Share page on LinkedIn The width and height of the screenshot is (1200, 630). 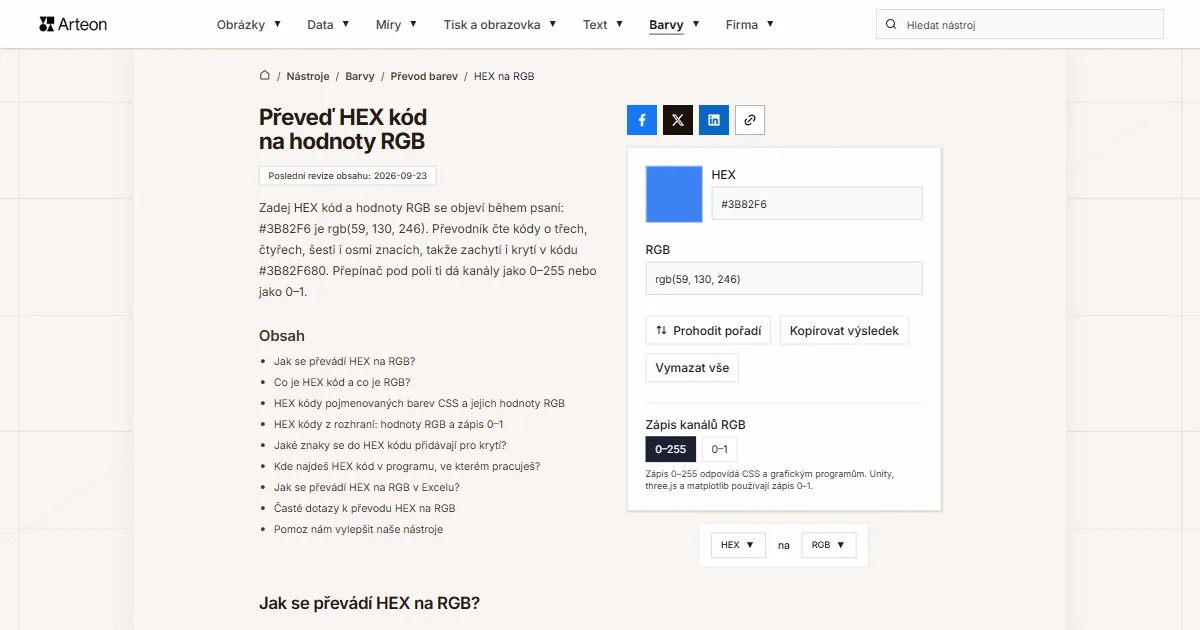coord(714,120)
